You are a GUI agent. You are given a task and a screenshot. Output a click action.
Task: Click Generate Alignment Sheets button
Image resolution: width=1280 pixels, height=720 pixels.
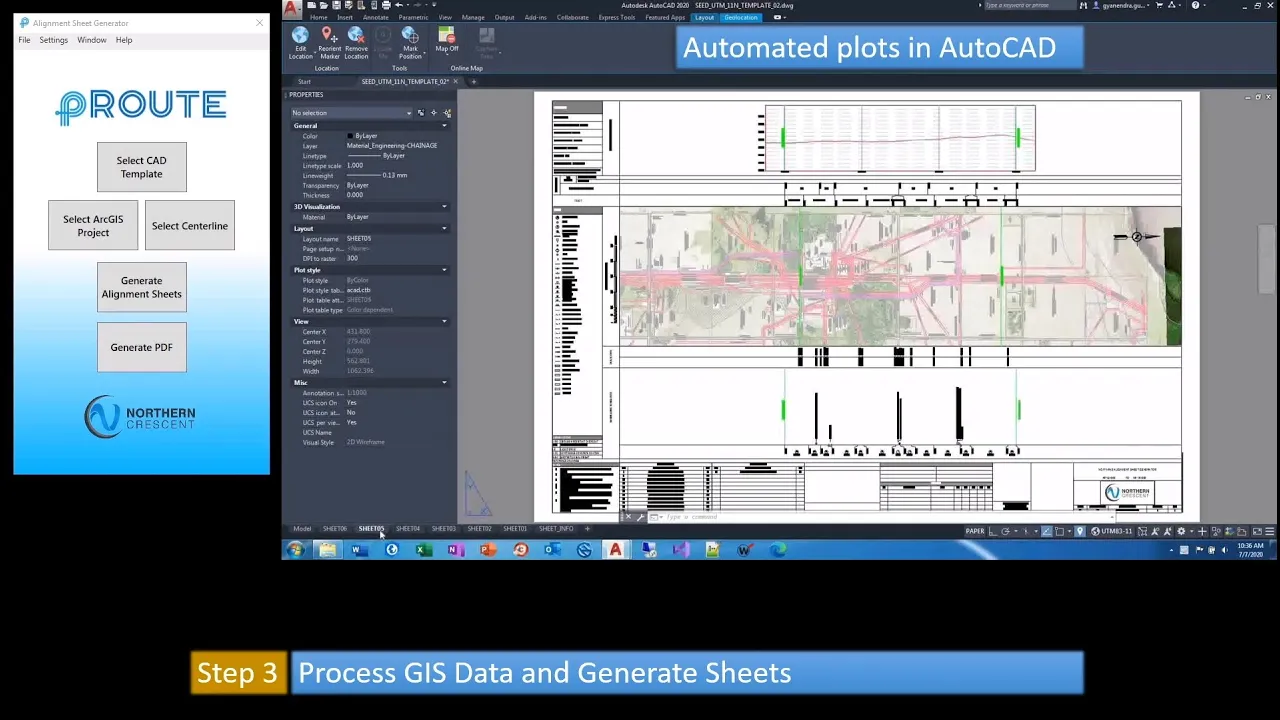point(141,287)
